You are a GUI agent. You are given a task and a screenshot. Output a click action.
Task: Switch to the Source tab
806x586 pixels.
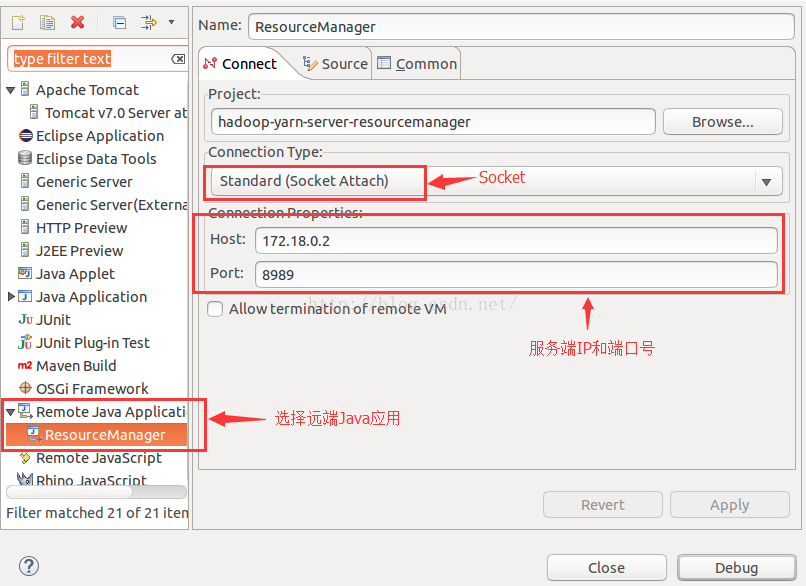pos(335,64)
